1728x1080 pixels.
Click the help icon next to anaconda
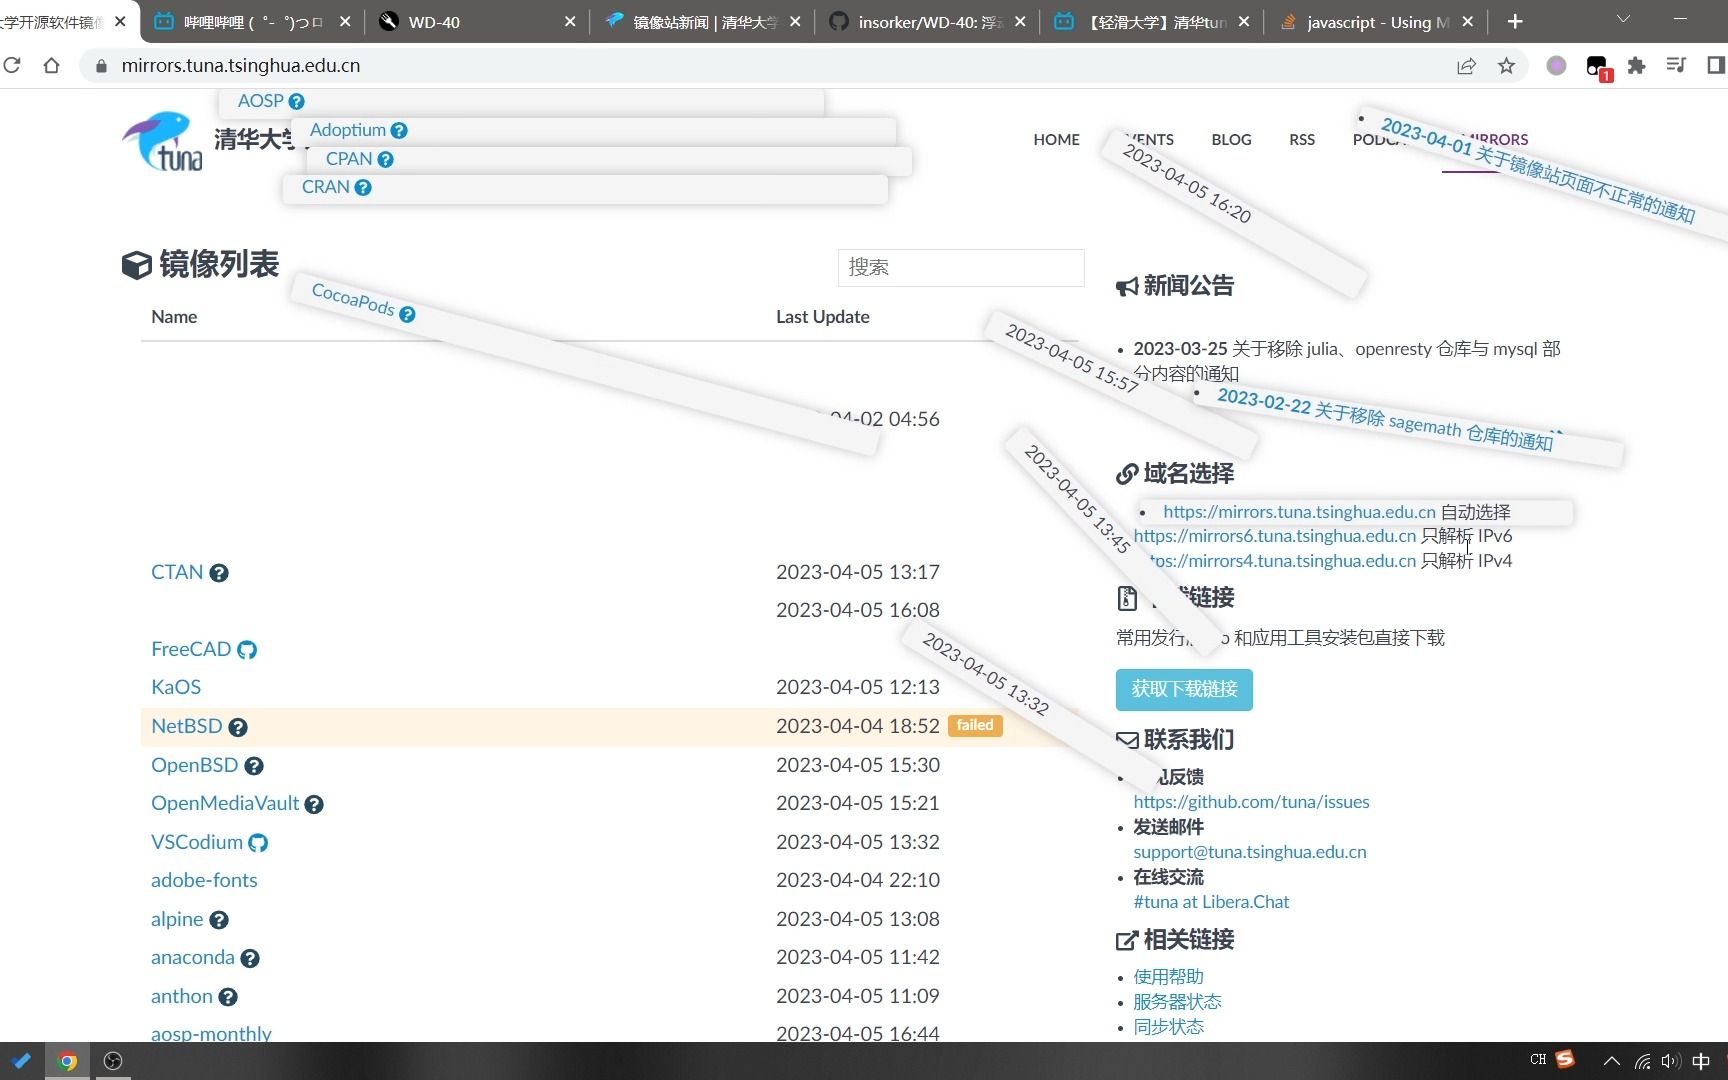250,958
